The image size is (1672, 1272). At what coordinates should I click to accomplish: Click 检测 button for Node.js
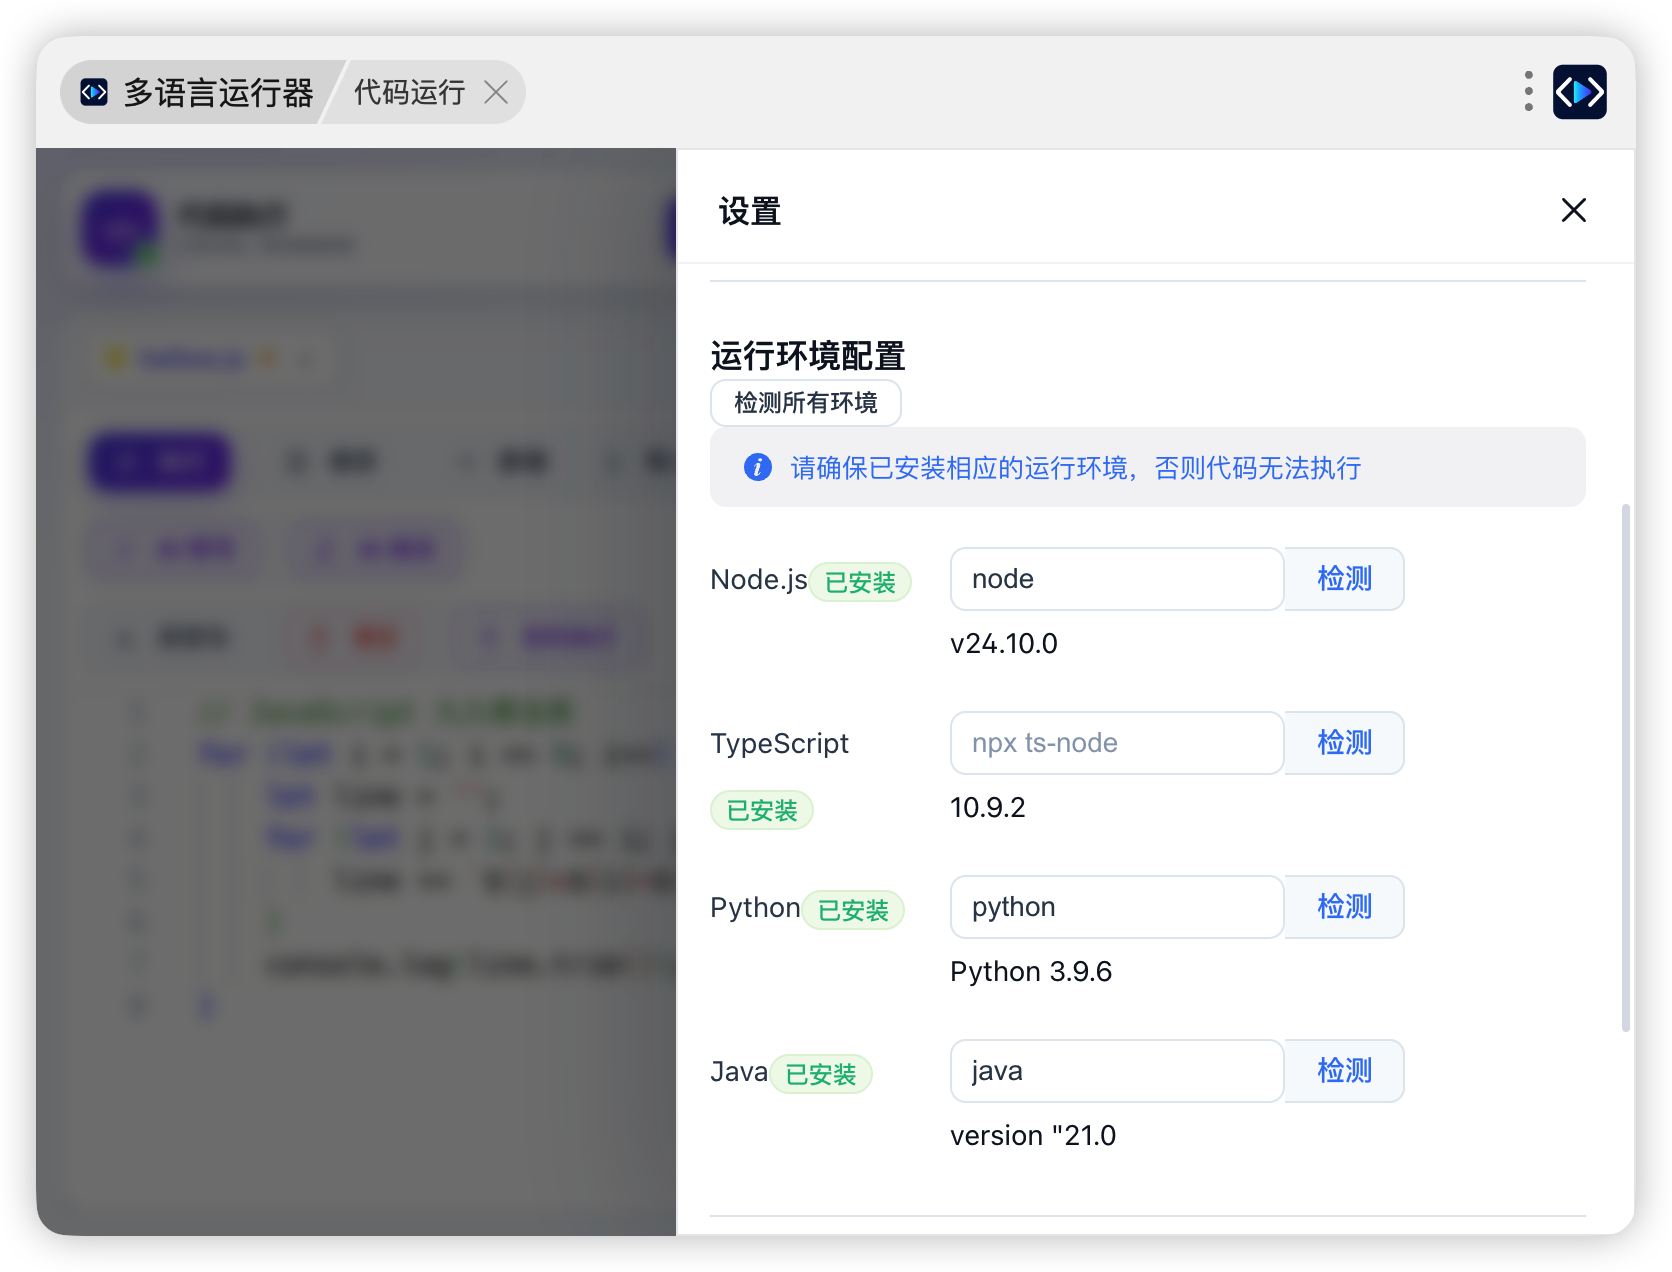tap(1344, 579)
